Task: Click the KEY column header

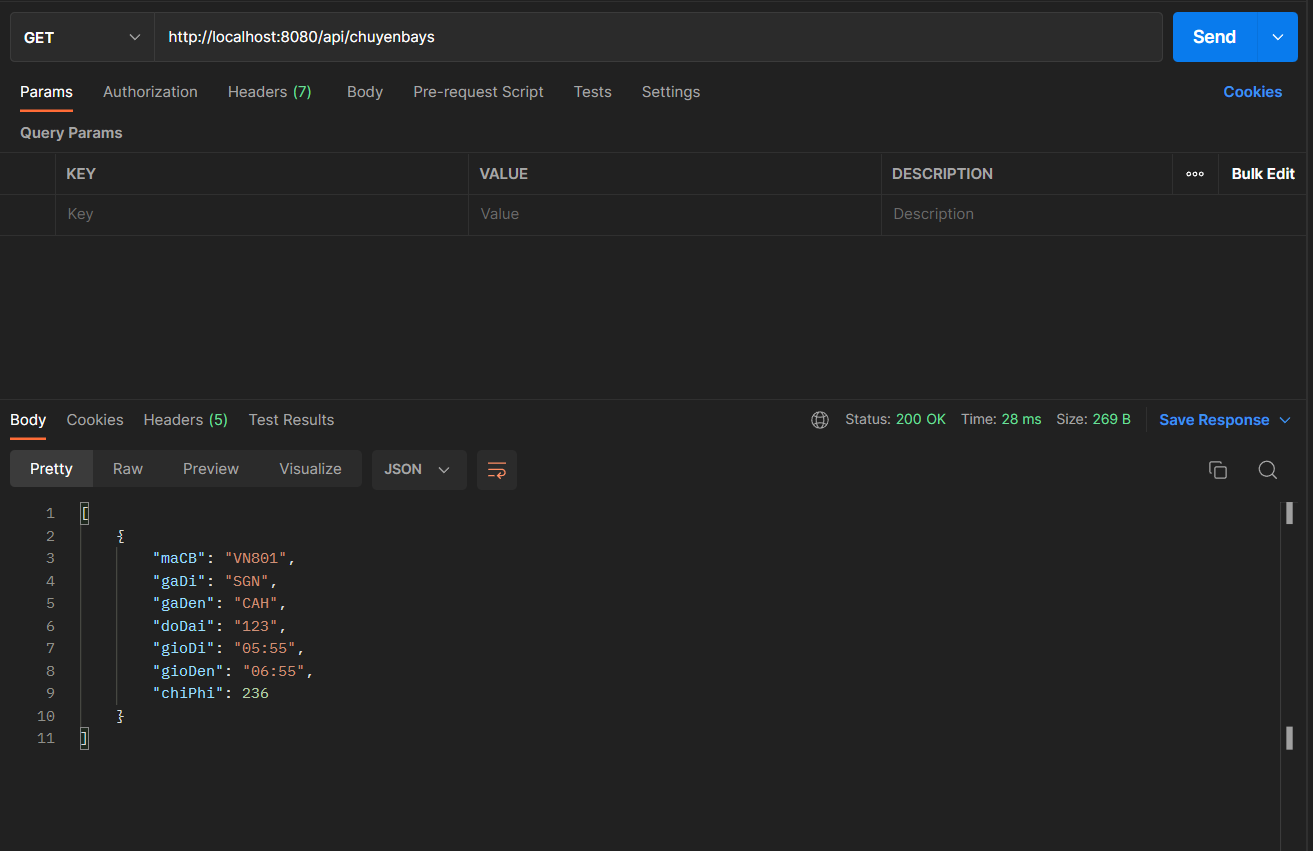Action: point(81,174)
